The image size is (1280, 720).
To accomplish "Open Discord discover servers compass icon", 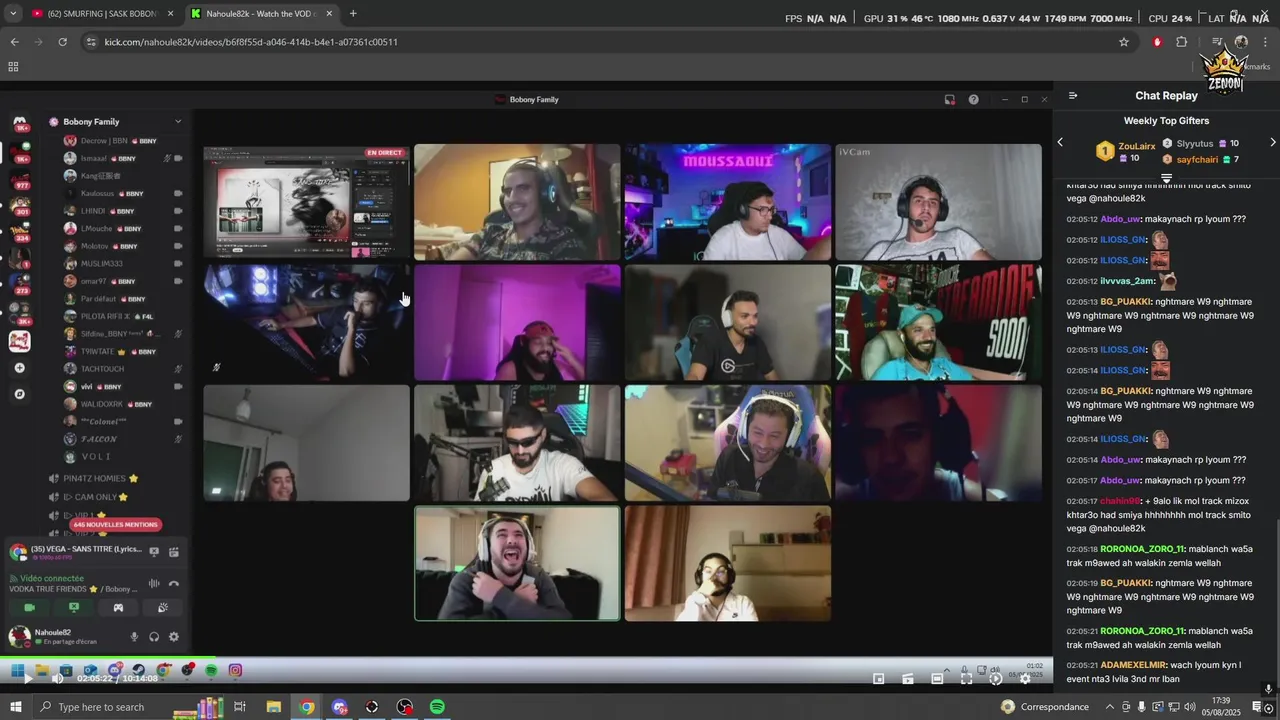I will (19, 394).
